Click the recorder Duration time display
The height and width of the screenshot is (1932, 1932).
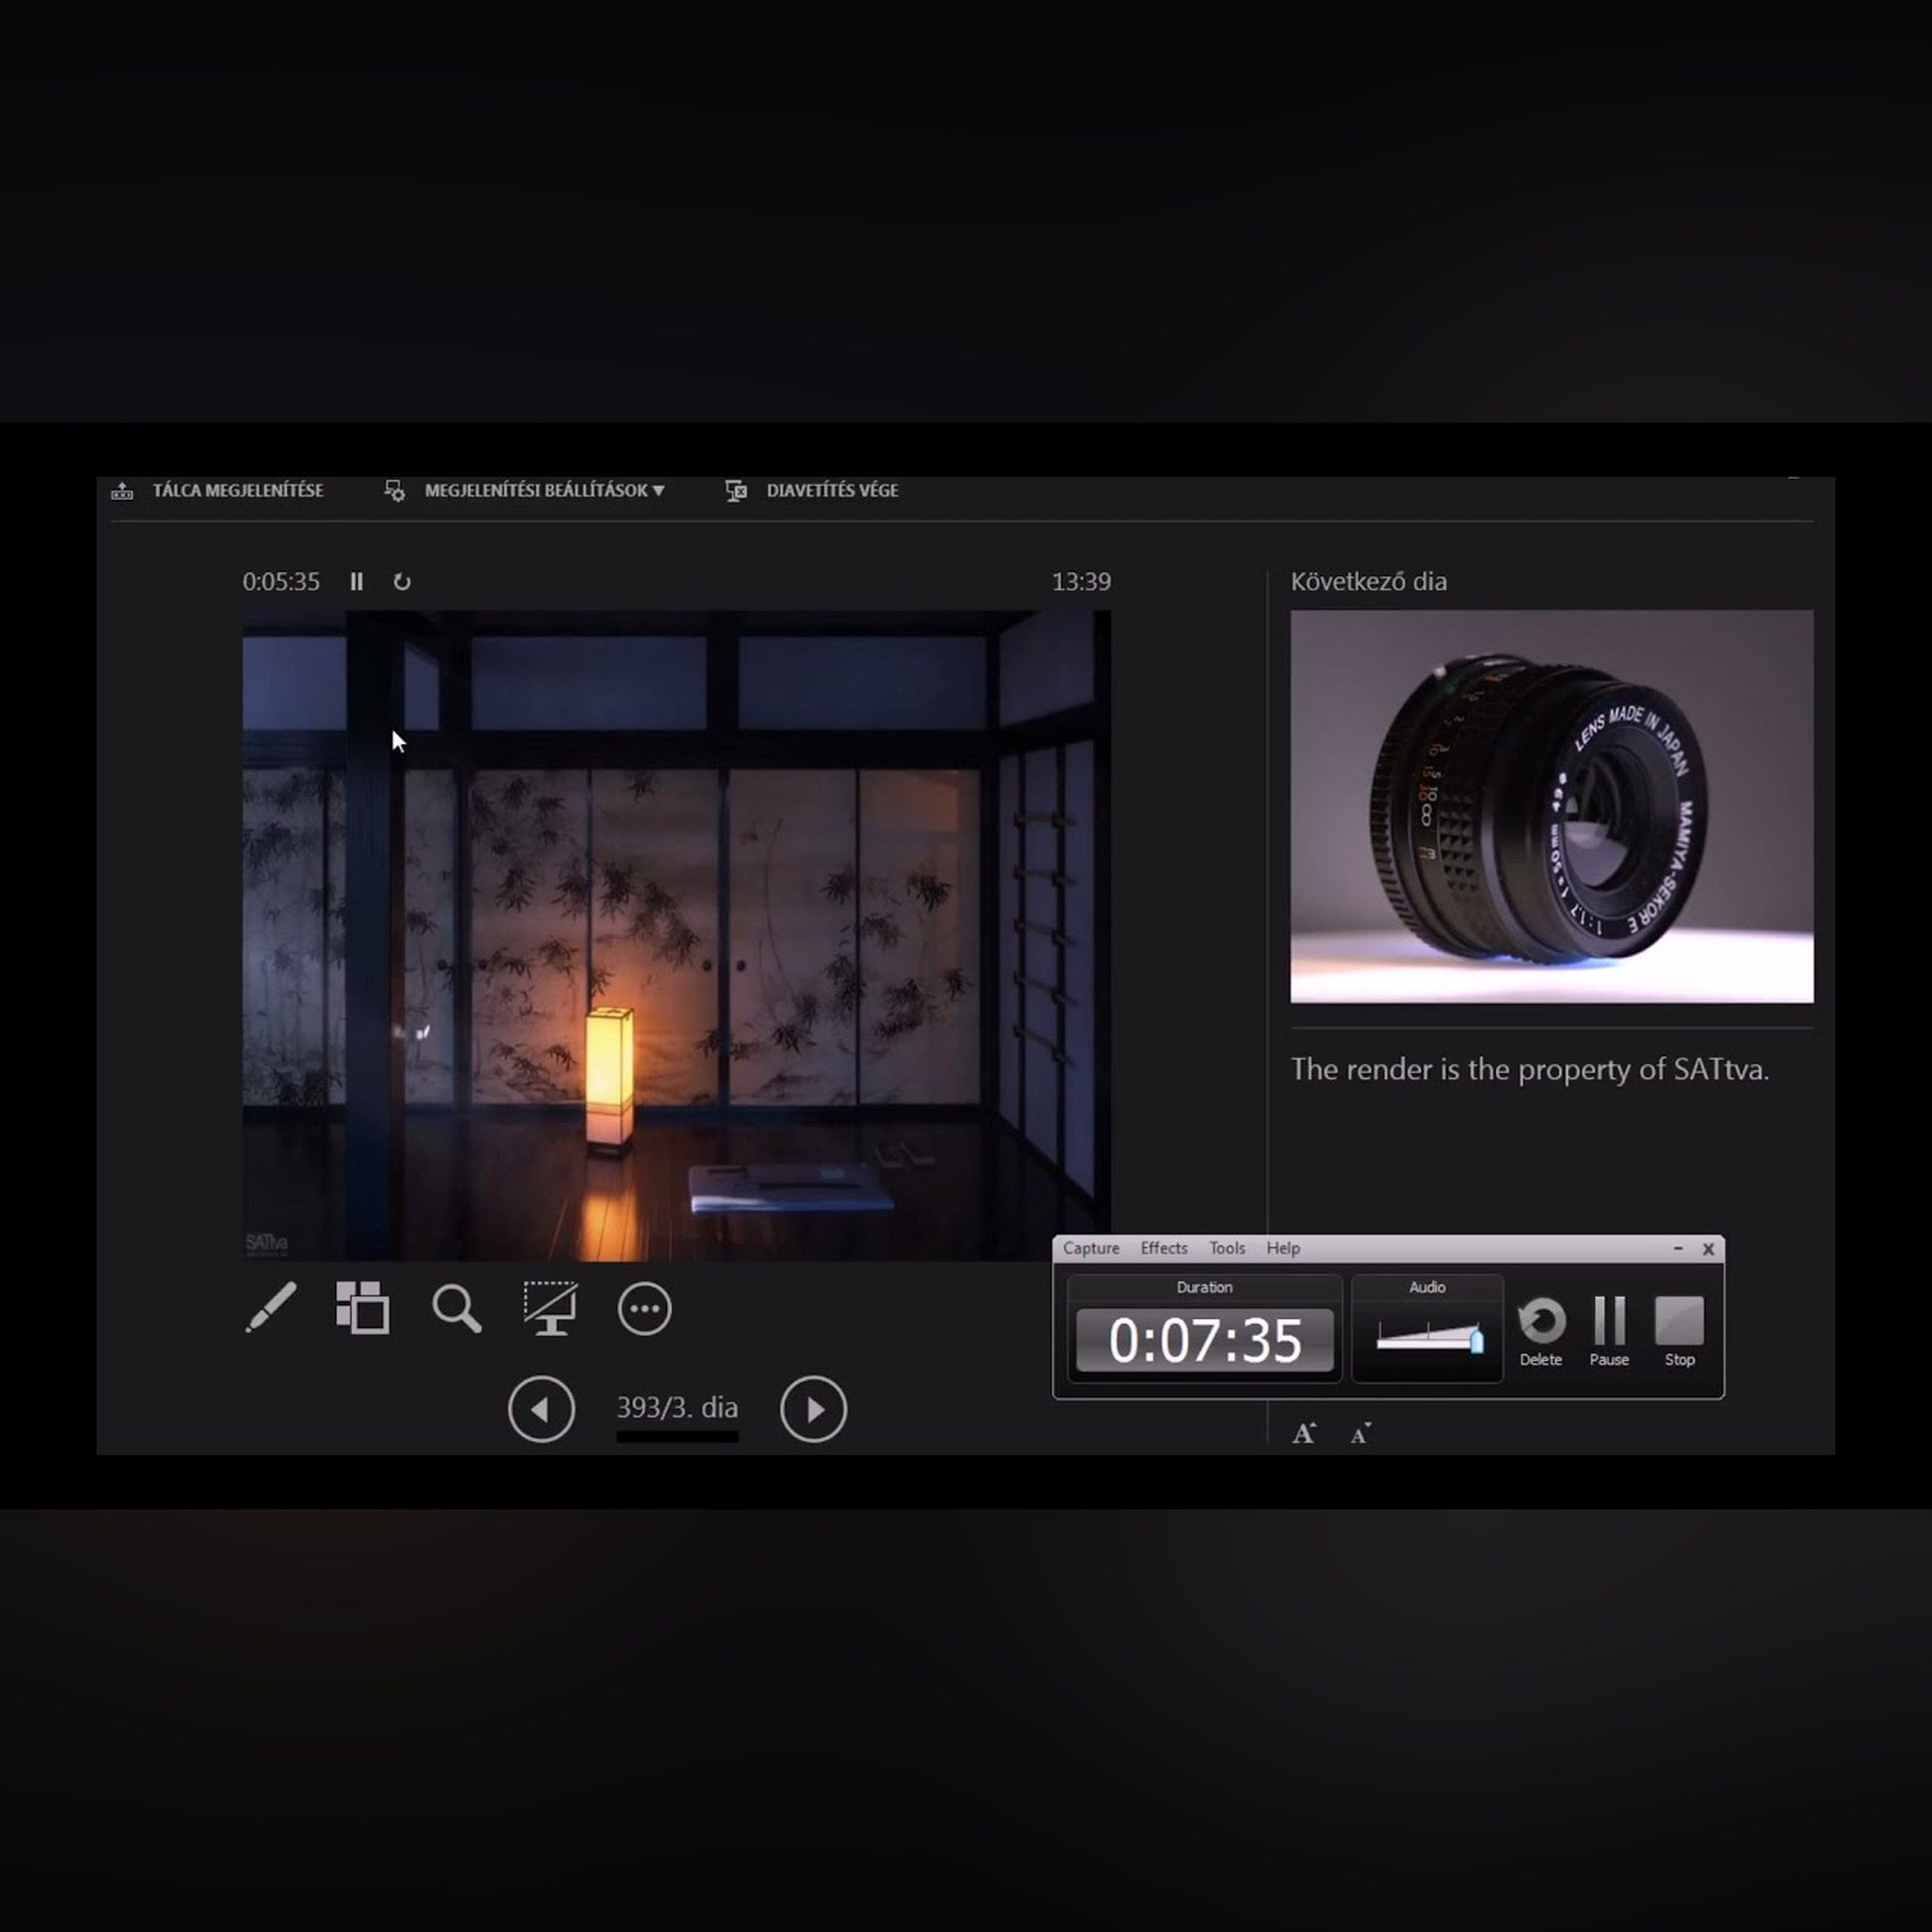[1204, 1340]
